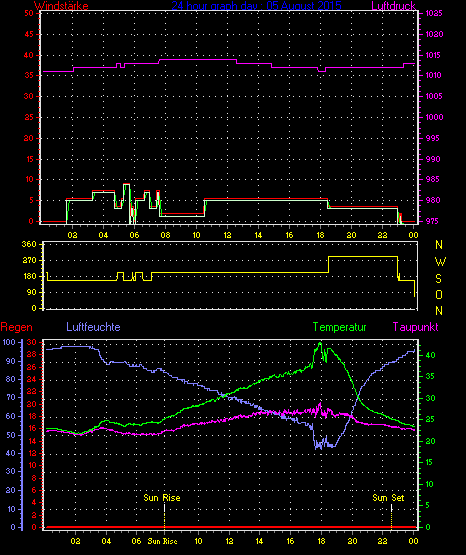Image resolution: width=466 pixels, height=555 pixels.
Task: Click the 40 value on temperature axis
Action: click(x=430, y=355)
